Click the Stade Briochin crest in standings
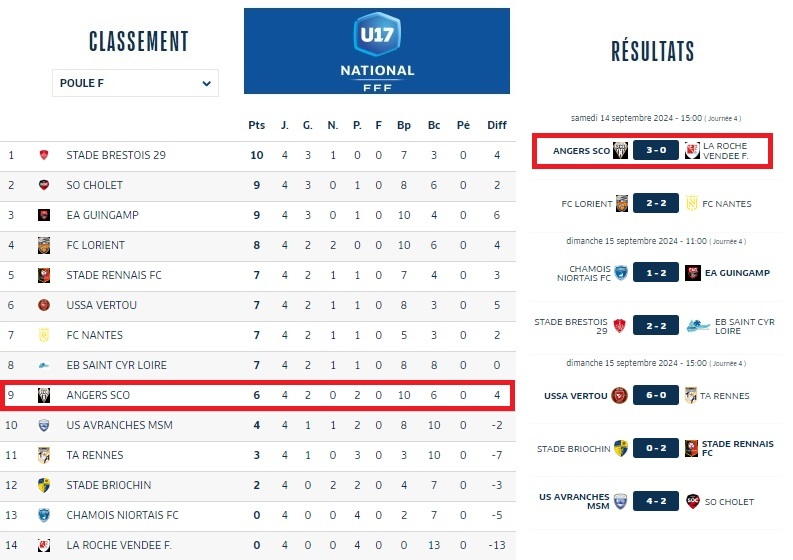Viewport: 793px width, 560px height. point(44,485)
